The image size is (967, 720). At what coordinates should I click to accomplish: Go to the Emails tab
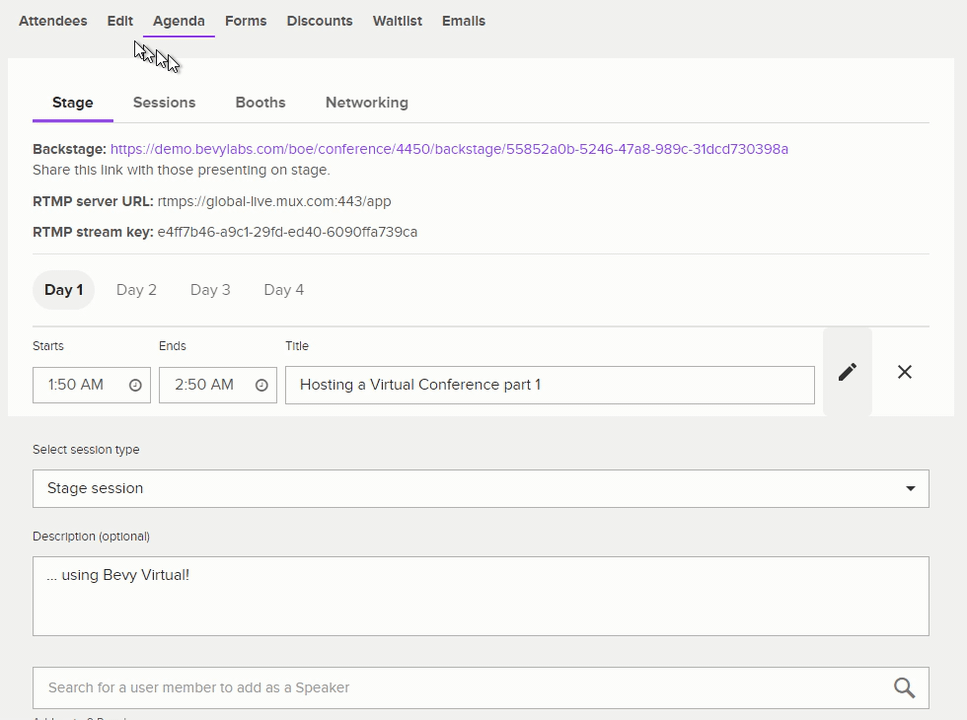464,21
